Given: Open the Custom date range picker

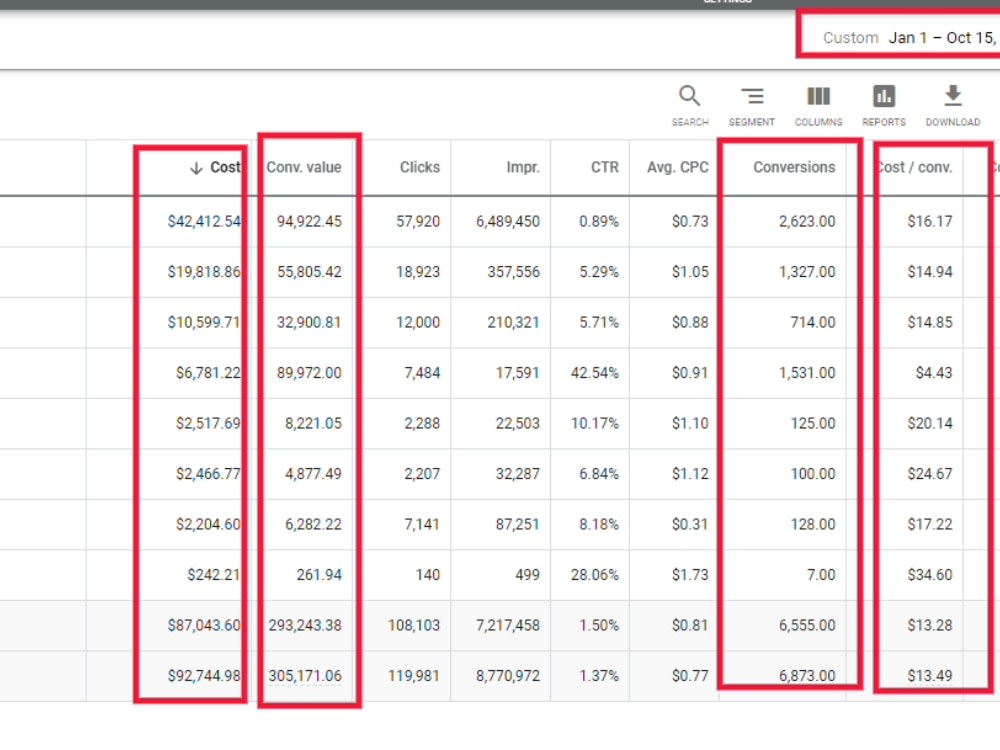Looking at the screenshot, I should [x=908, y=38].
